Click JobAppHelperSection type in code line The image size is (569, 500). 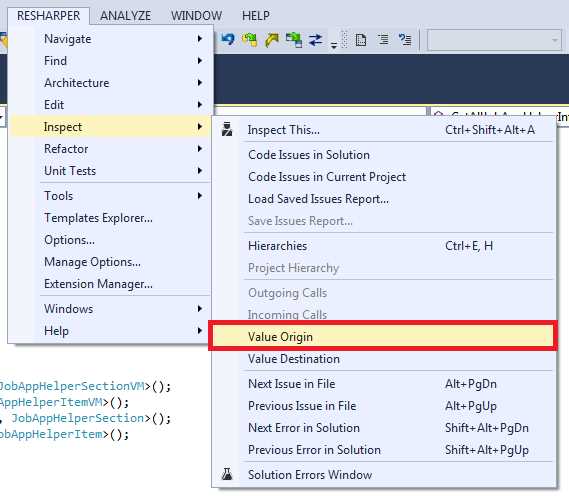(x=78, y=418)
